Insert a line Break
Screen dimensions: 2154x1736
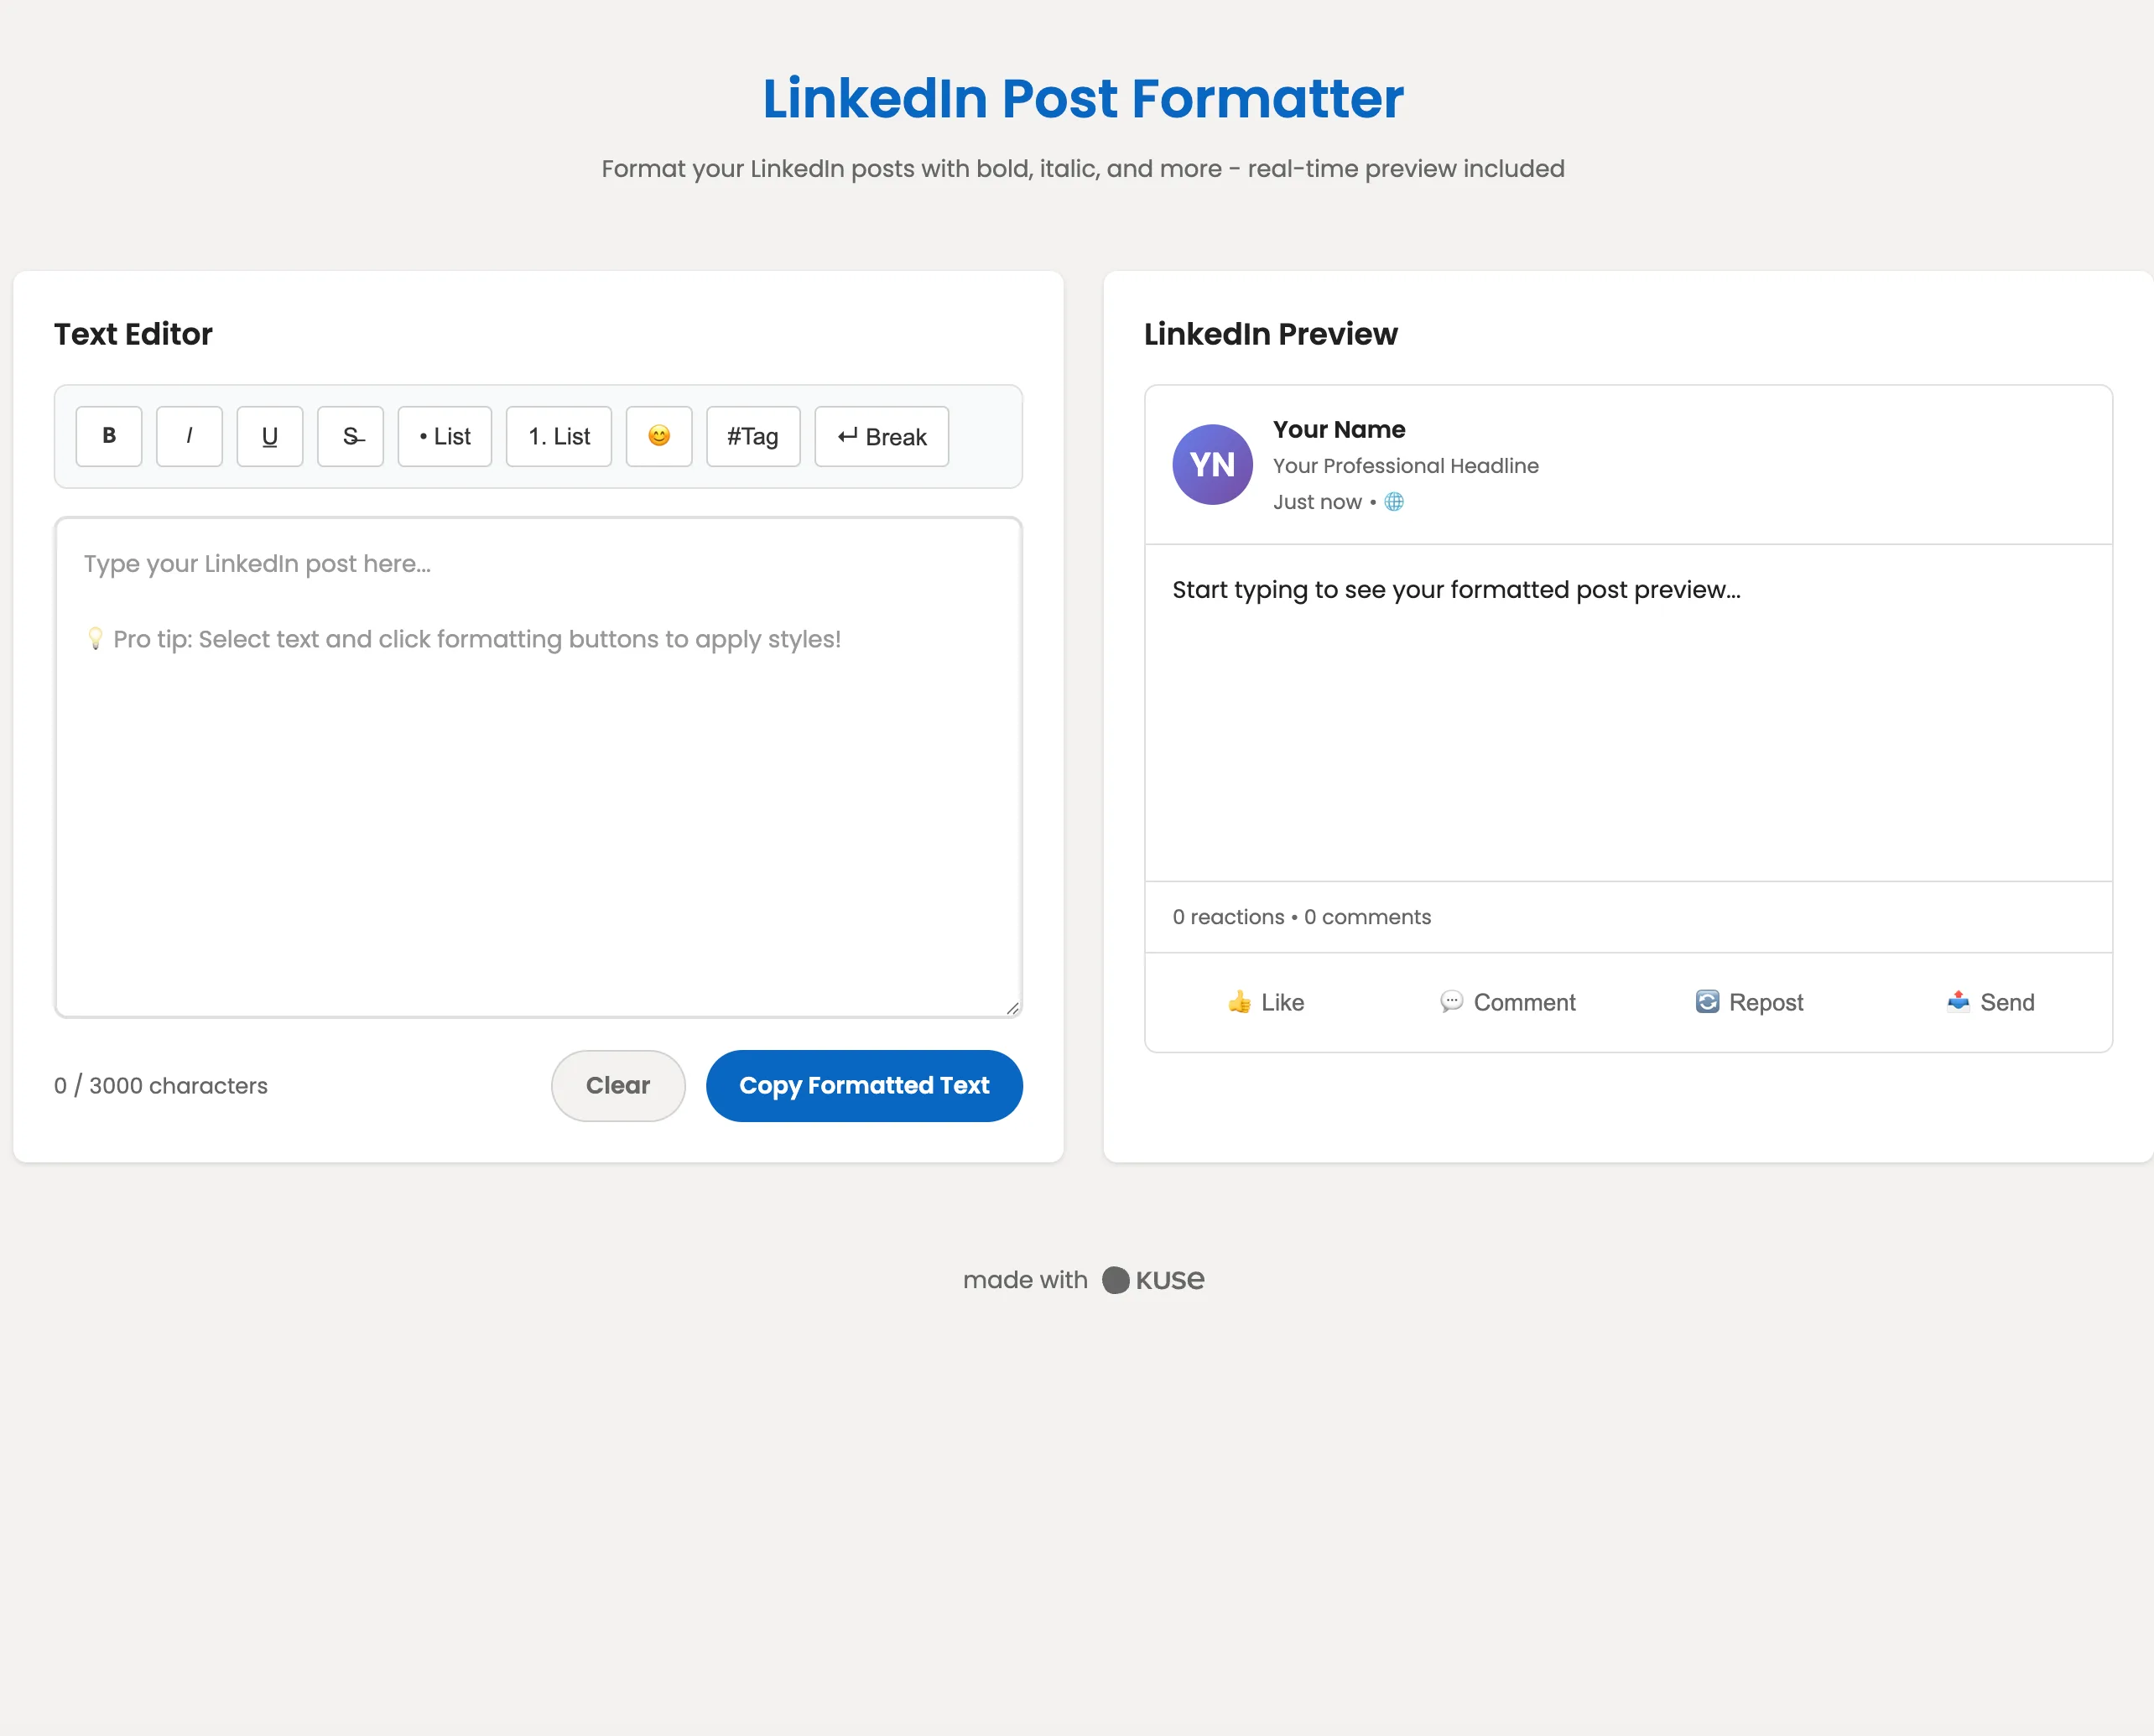click(x=882, y=436)
